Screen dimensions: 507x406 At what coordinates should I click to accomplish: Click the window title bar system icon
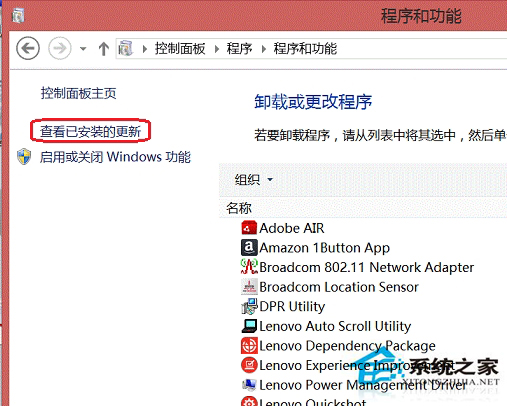point(18,15)
